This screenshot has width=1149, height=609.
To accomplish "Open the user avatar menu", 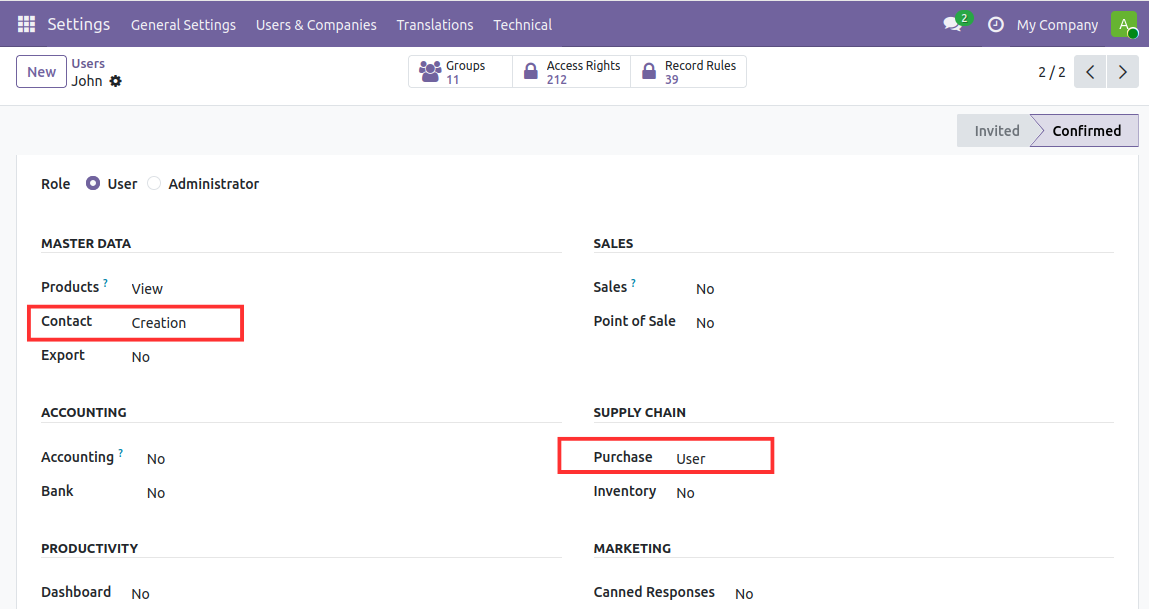I will tap(1124, 24).
